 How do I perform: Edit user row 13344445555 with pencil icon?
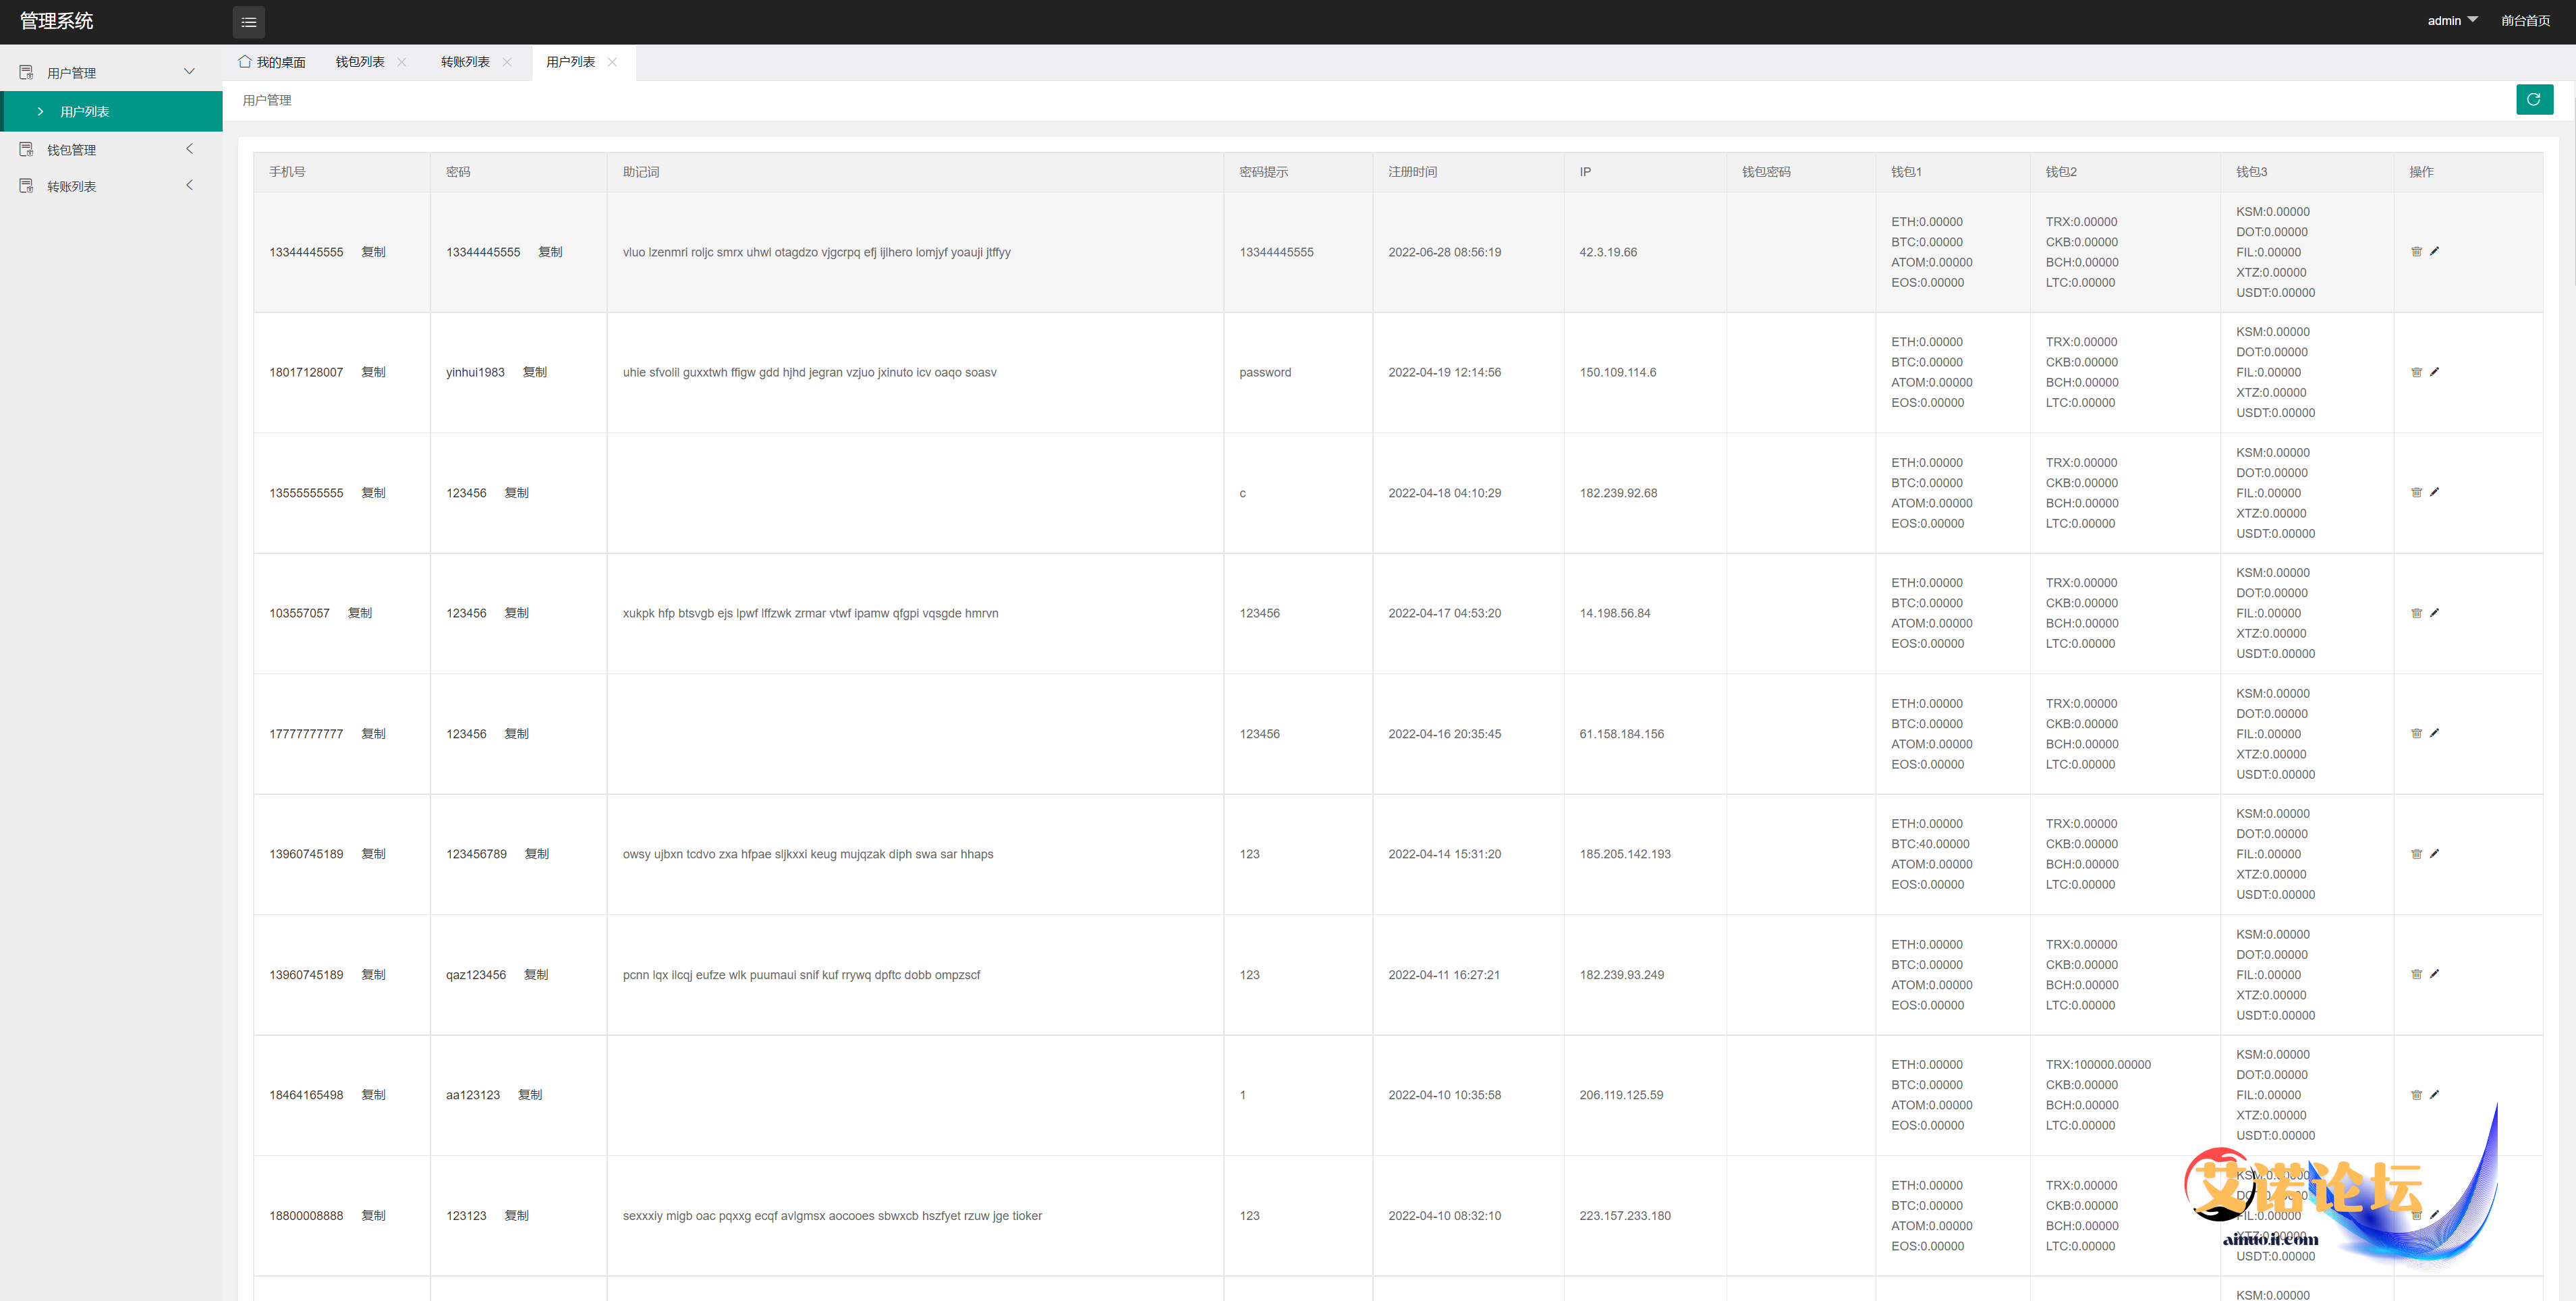[2434, 252]
